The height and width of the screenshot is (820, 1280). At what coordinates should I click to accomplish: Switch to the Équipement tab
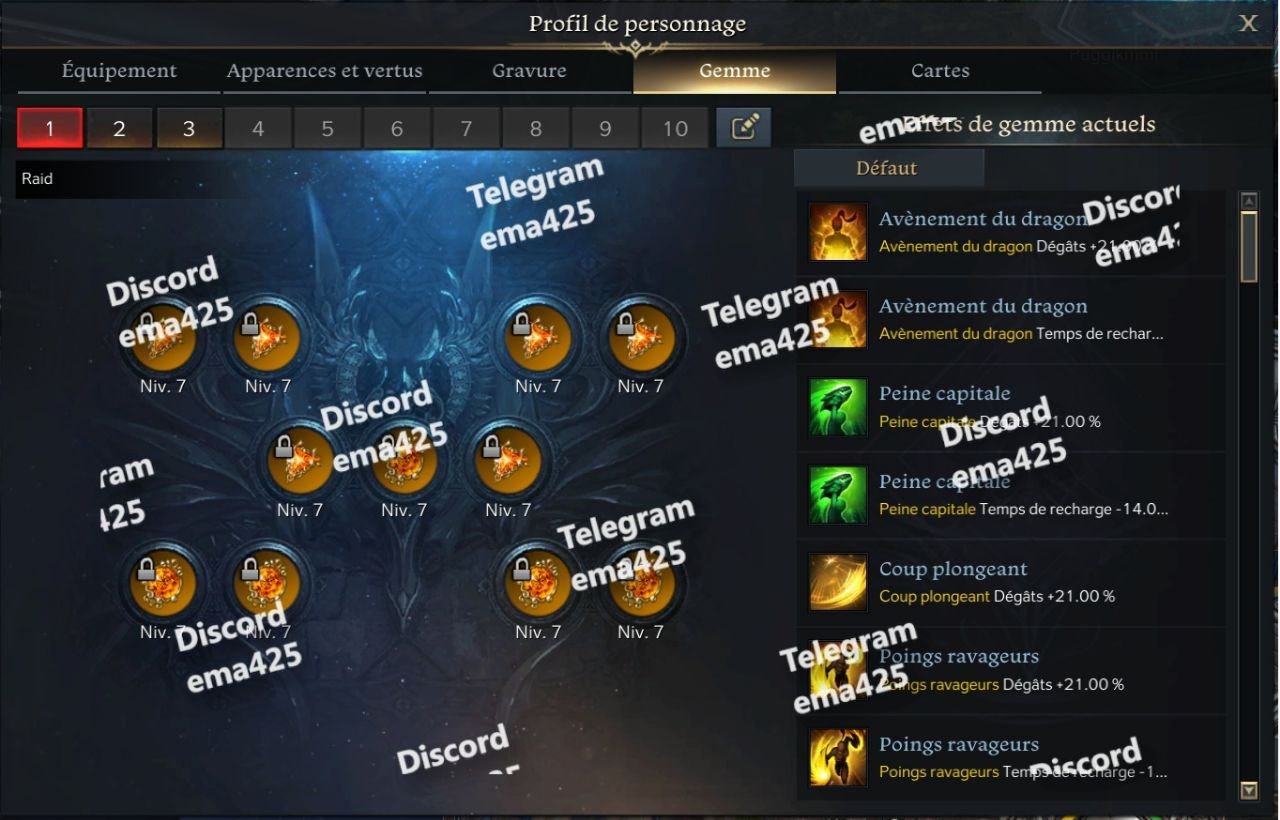point(119,71)
